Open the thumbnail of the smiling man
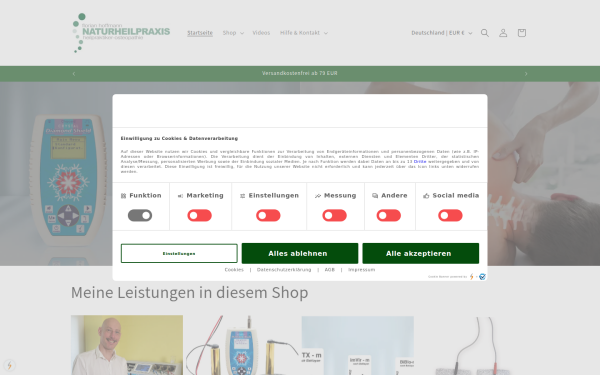This screenshot has width=600, height=375. point(127,345)
